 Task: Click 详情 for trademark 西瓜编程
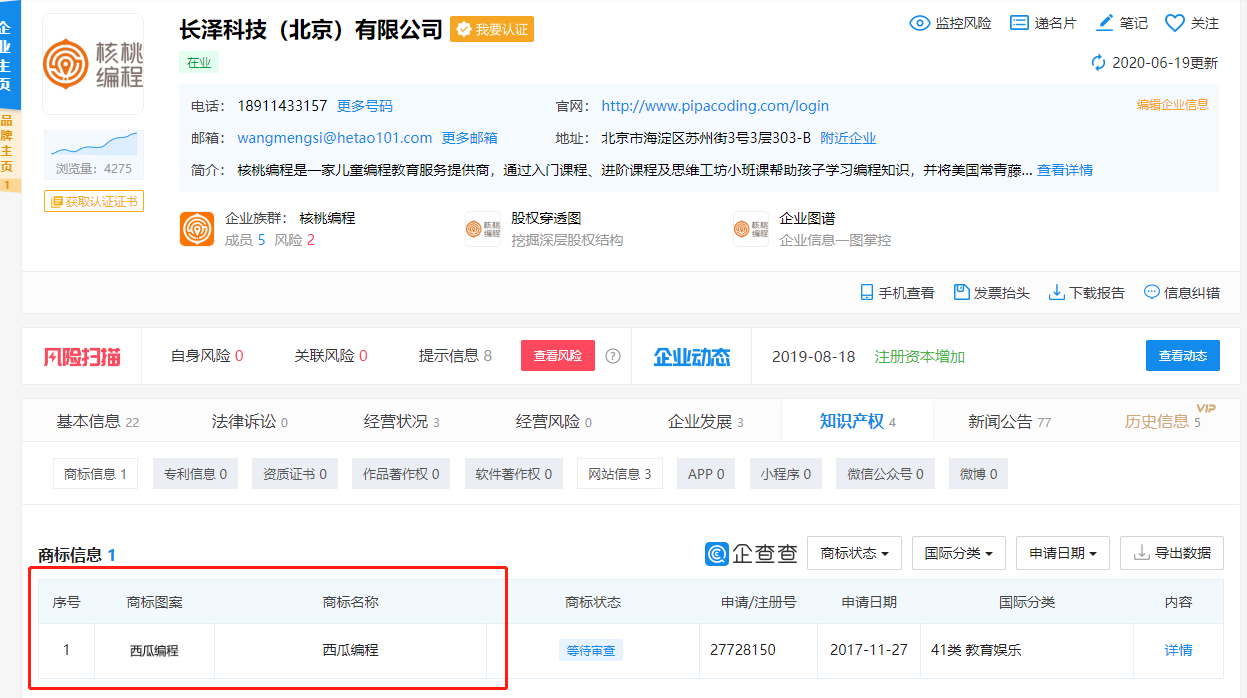1178,650
